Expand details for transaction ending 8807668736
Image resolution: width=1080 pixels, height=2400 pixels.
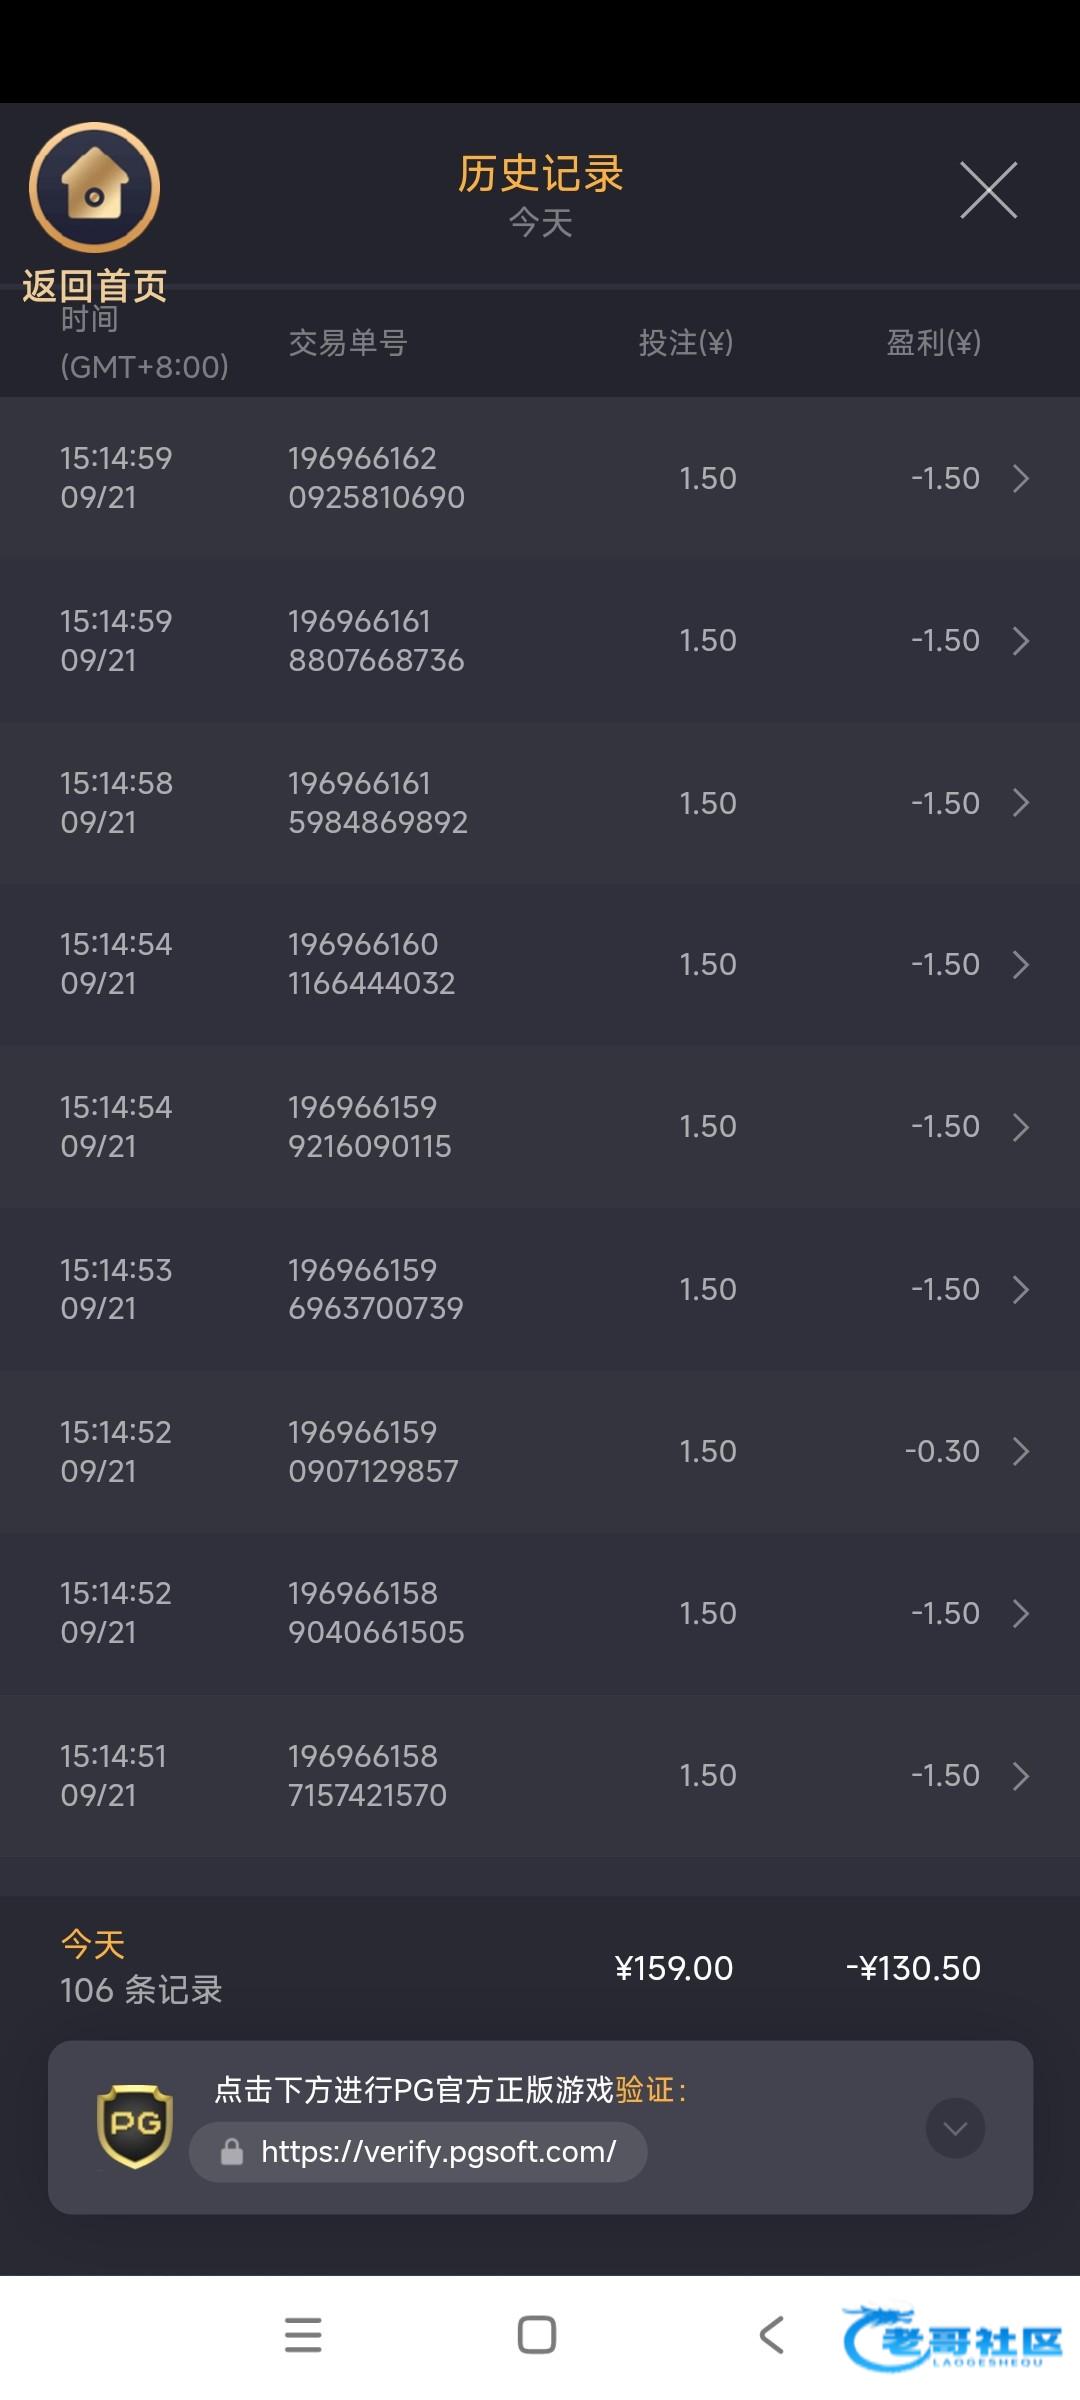(x=1020, y=641)
